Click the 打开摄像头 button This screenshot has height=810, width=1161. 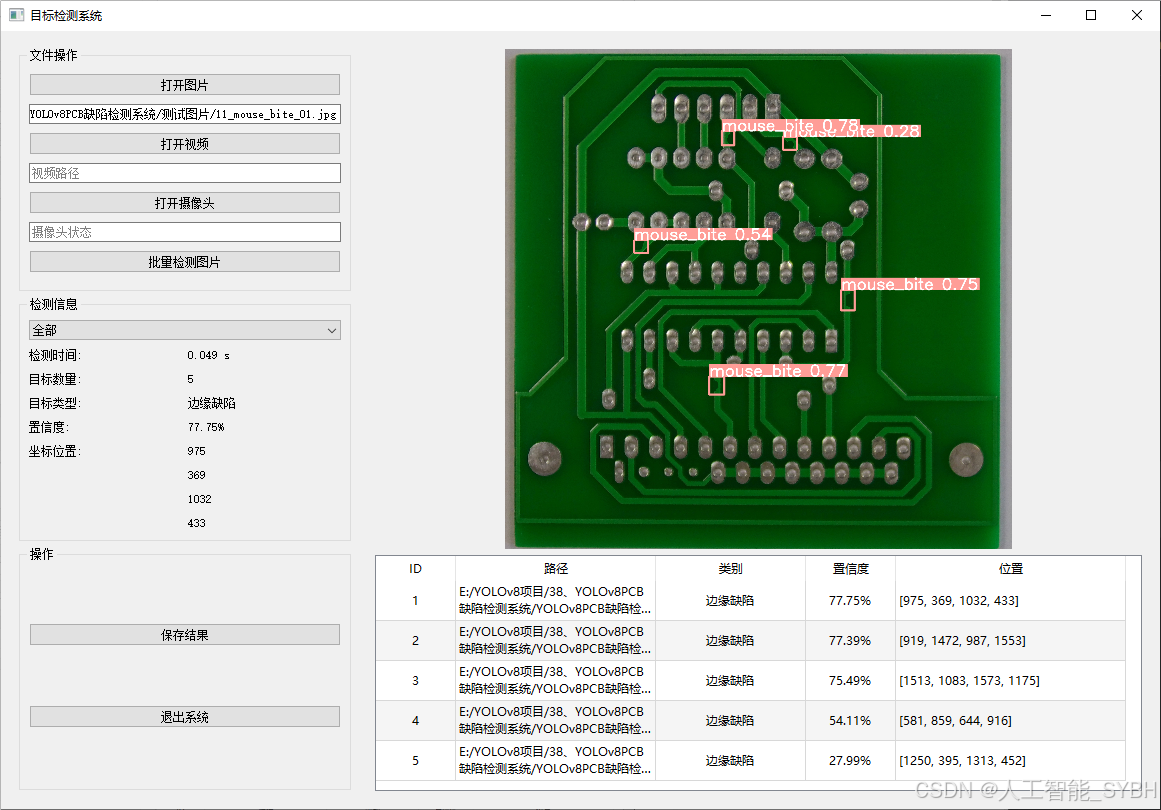point(184,202)
